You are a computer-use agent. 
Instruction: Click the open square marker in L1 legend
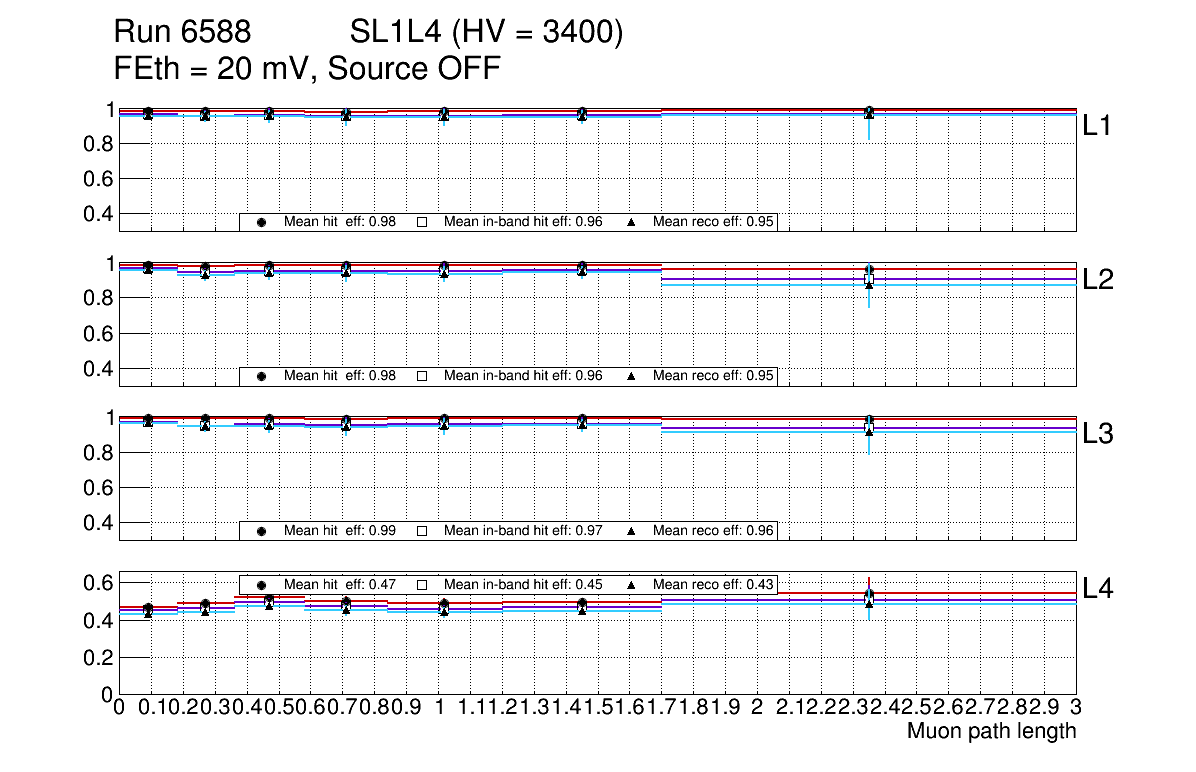(x=421, y=222)
